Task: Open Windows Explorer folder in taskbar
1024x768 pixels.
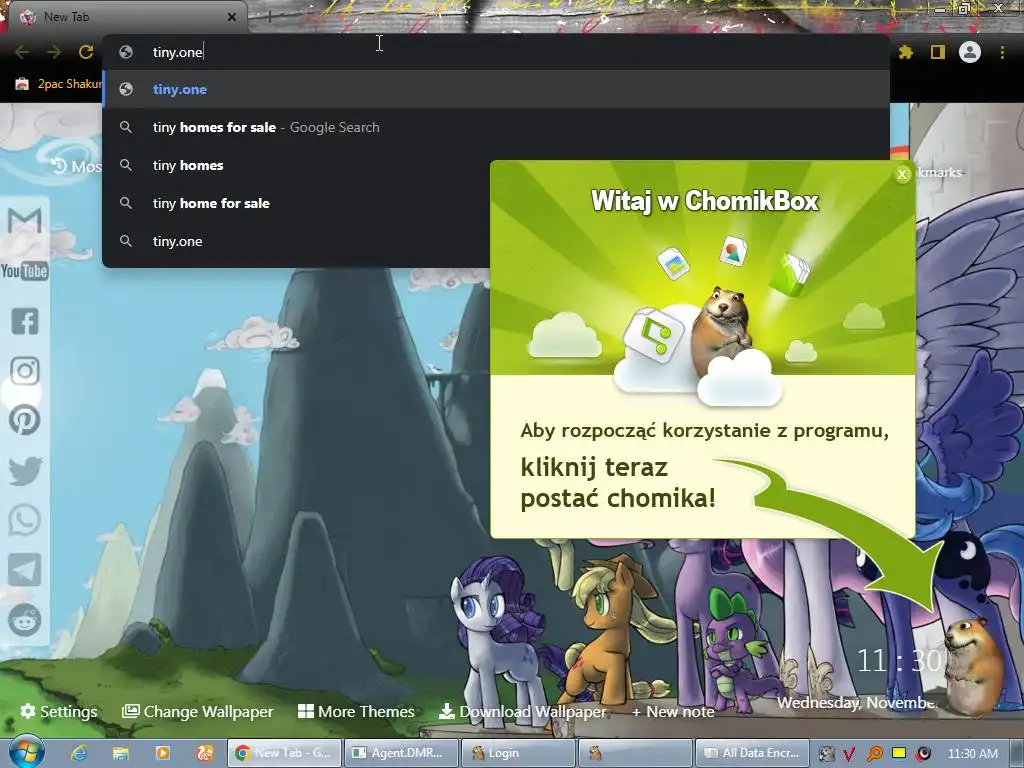Action: 121,754
